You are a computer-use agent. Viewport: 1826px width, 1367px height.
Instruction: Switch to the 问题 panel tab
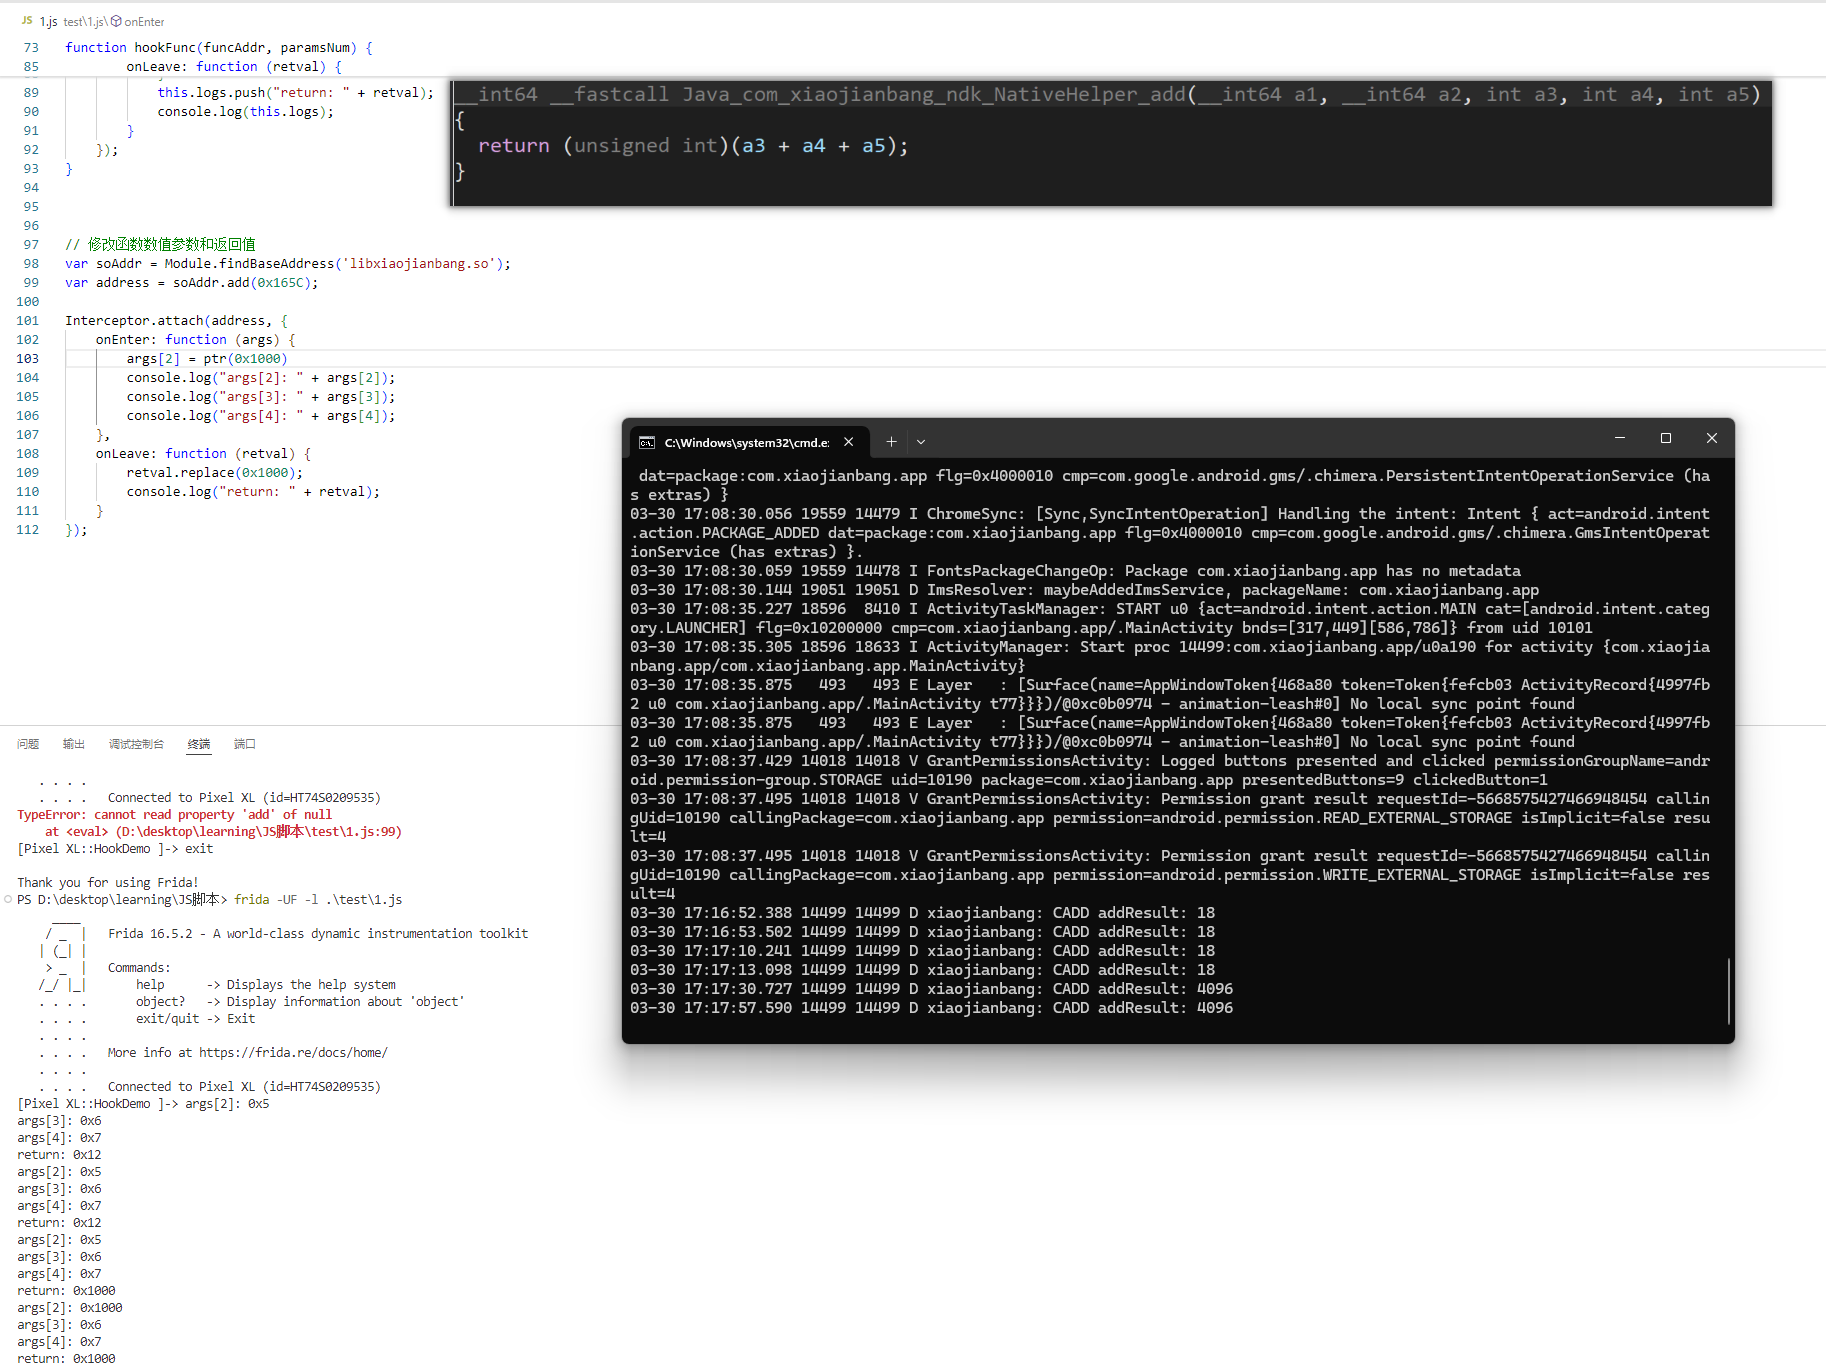pos(28,744)
